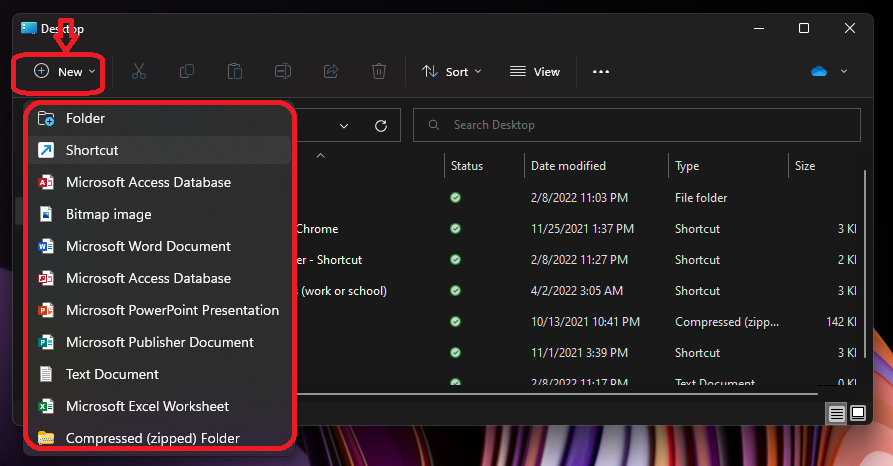The width and height of the screenshot is (893, 466).
Task: Expand the address bar history chevron
Action: 344,126
